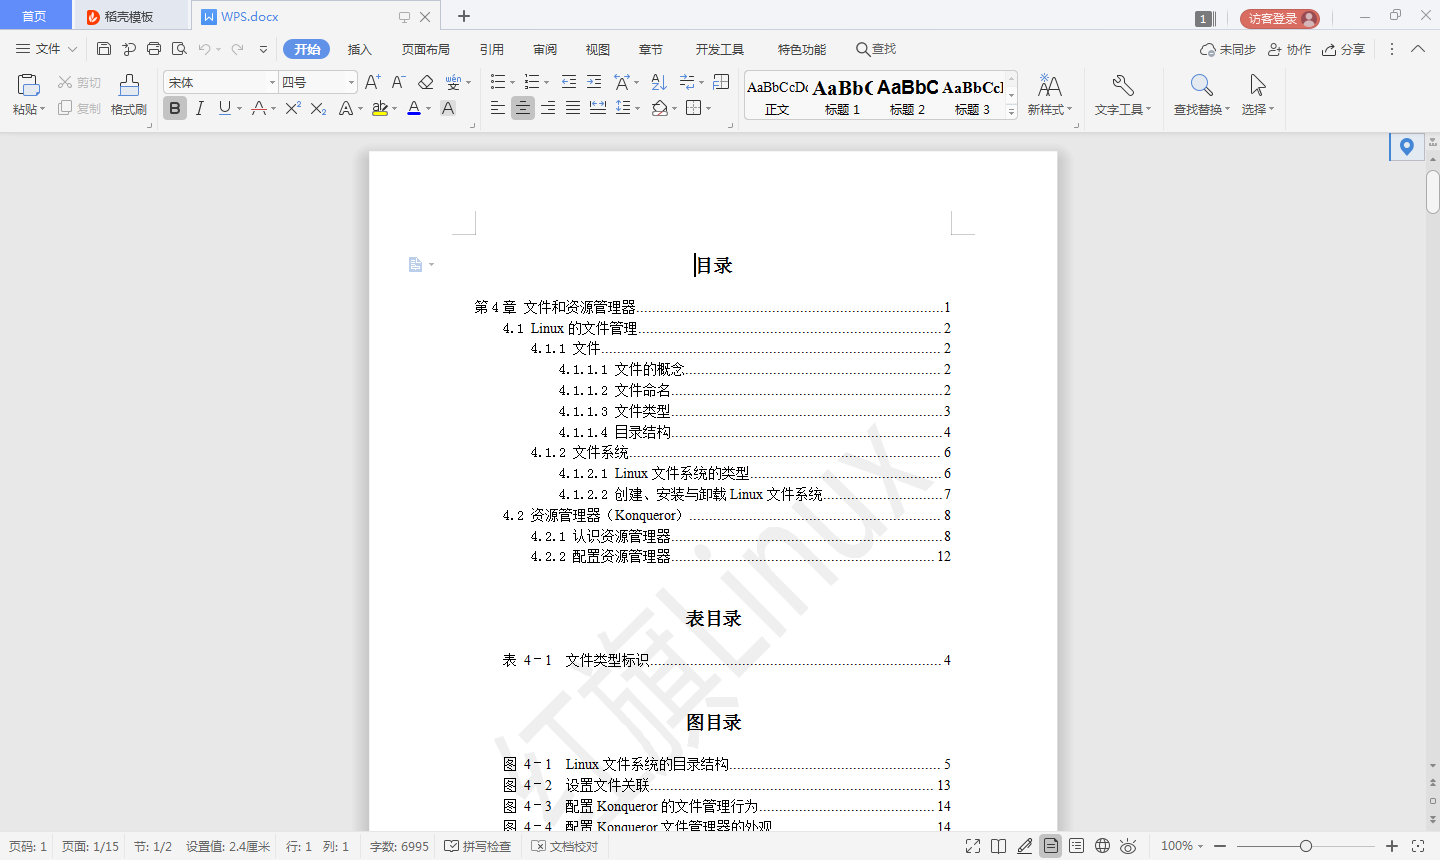Click the Find and Replace magnifier icon
This screenshot has height=860, width=1440.
(x=1202, y=85)
